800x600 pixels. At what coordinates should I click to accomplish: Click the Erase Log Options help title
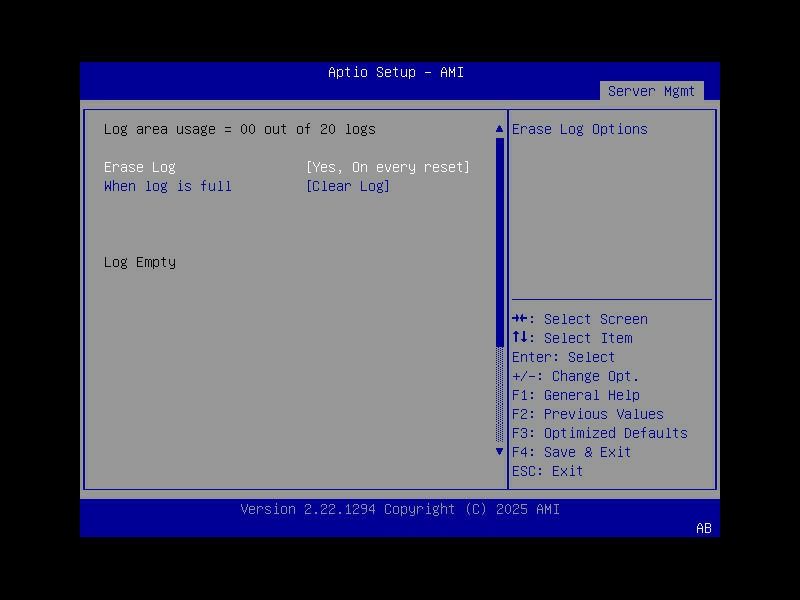(x=580, y=128)
